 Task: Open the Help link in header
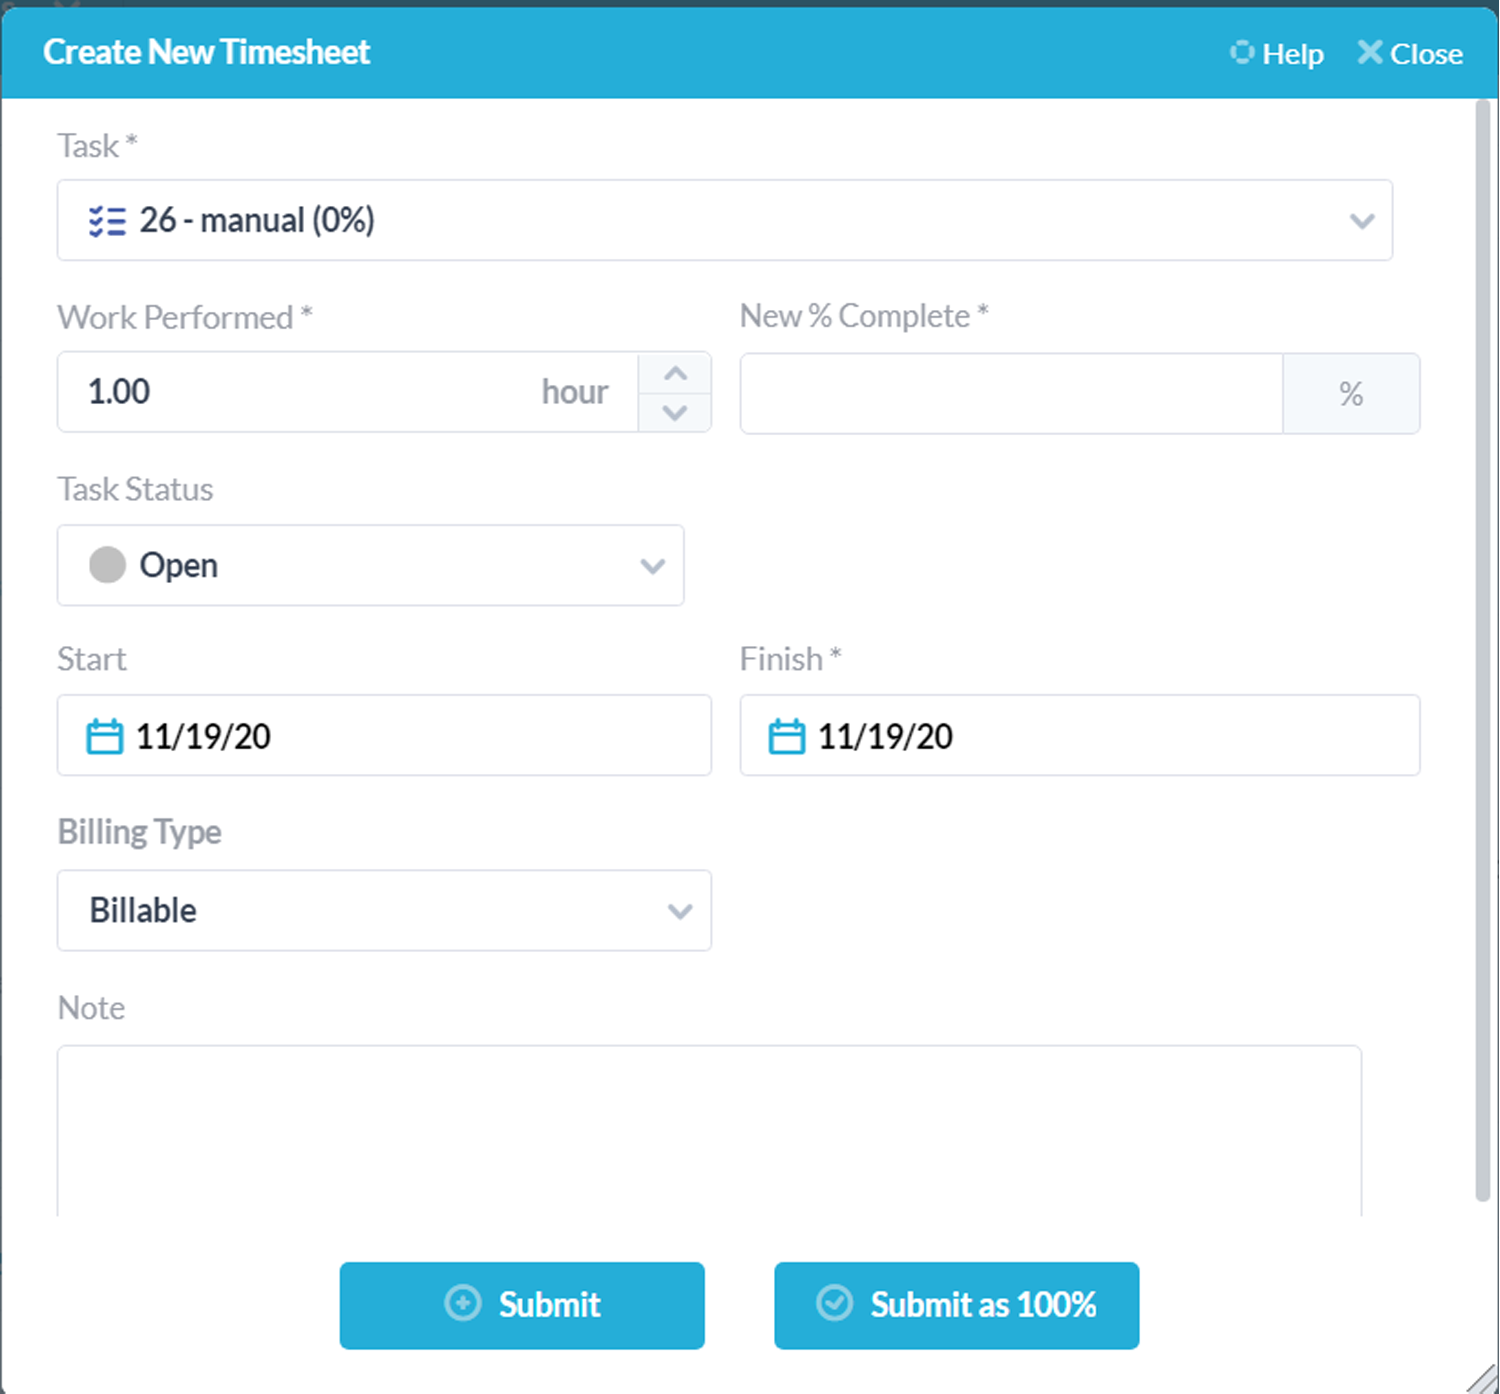(1276, 53)
